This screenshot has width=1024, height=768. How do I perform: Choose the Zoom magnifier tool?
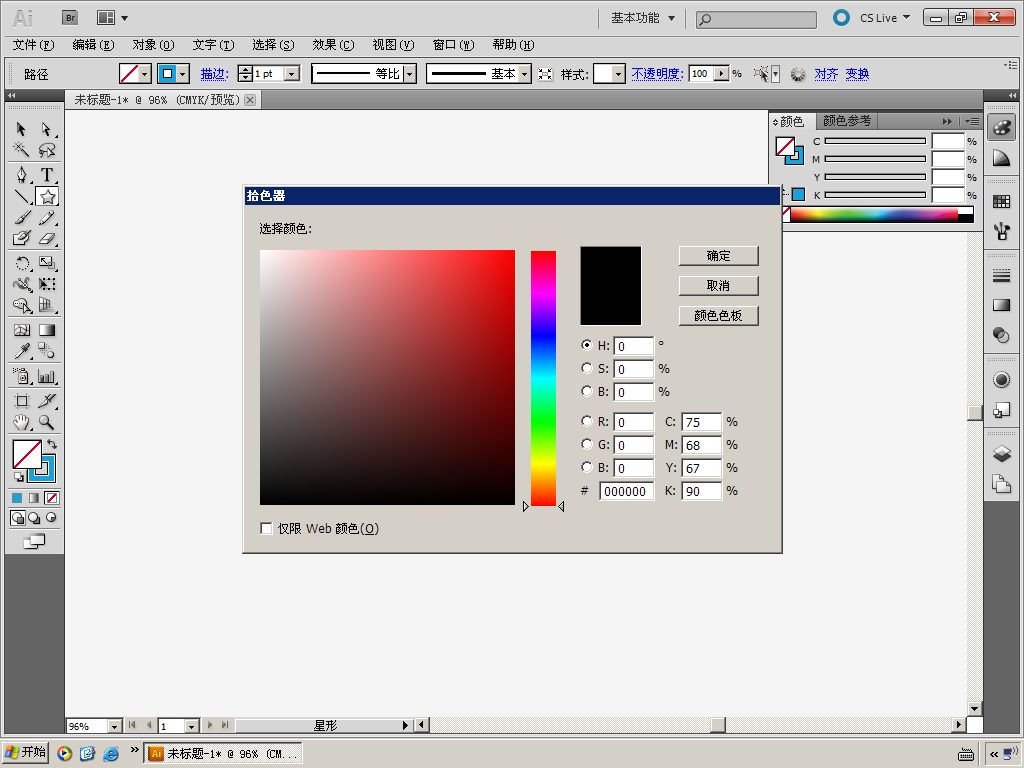point(47,423)
